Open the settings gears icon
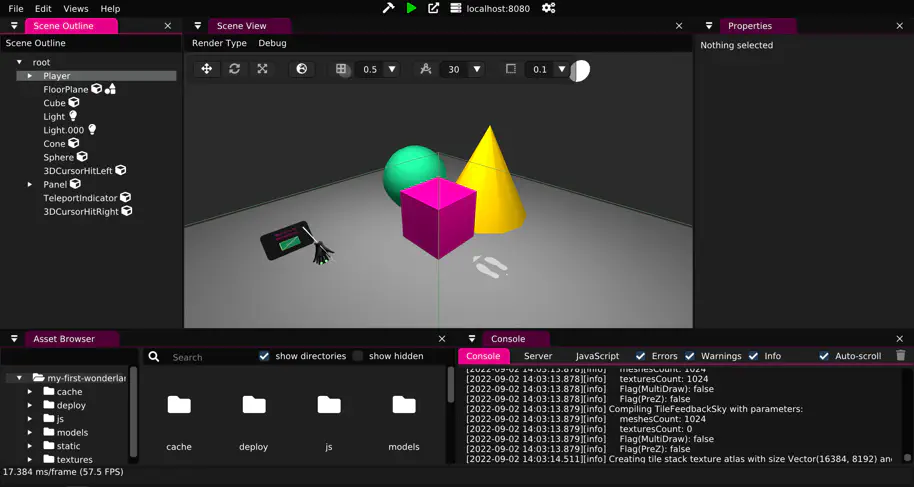Image resolution: width=914 pixels, height=487 pixels. pos(548,8)
